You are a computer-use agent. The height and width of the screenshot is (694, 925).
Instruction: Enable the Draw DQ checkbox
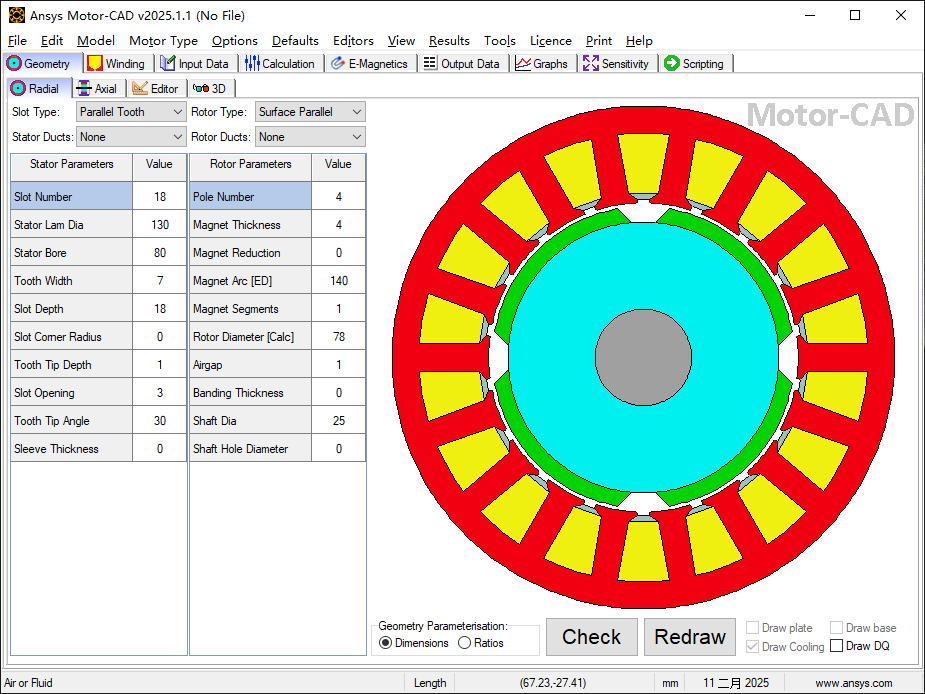[837, 646]
